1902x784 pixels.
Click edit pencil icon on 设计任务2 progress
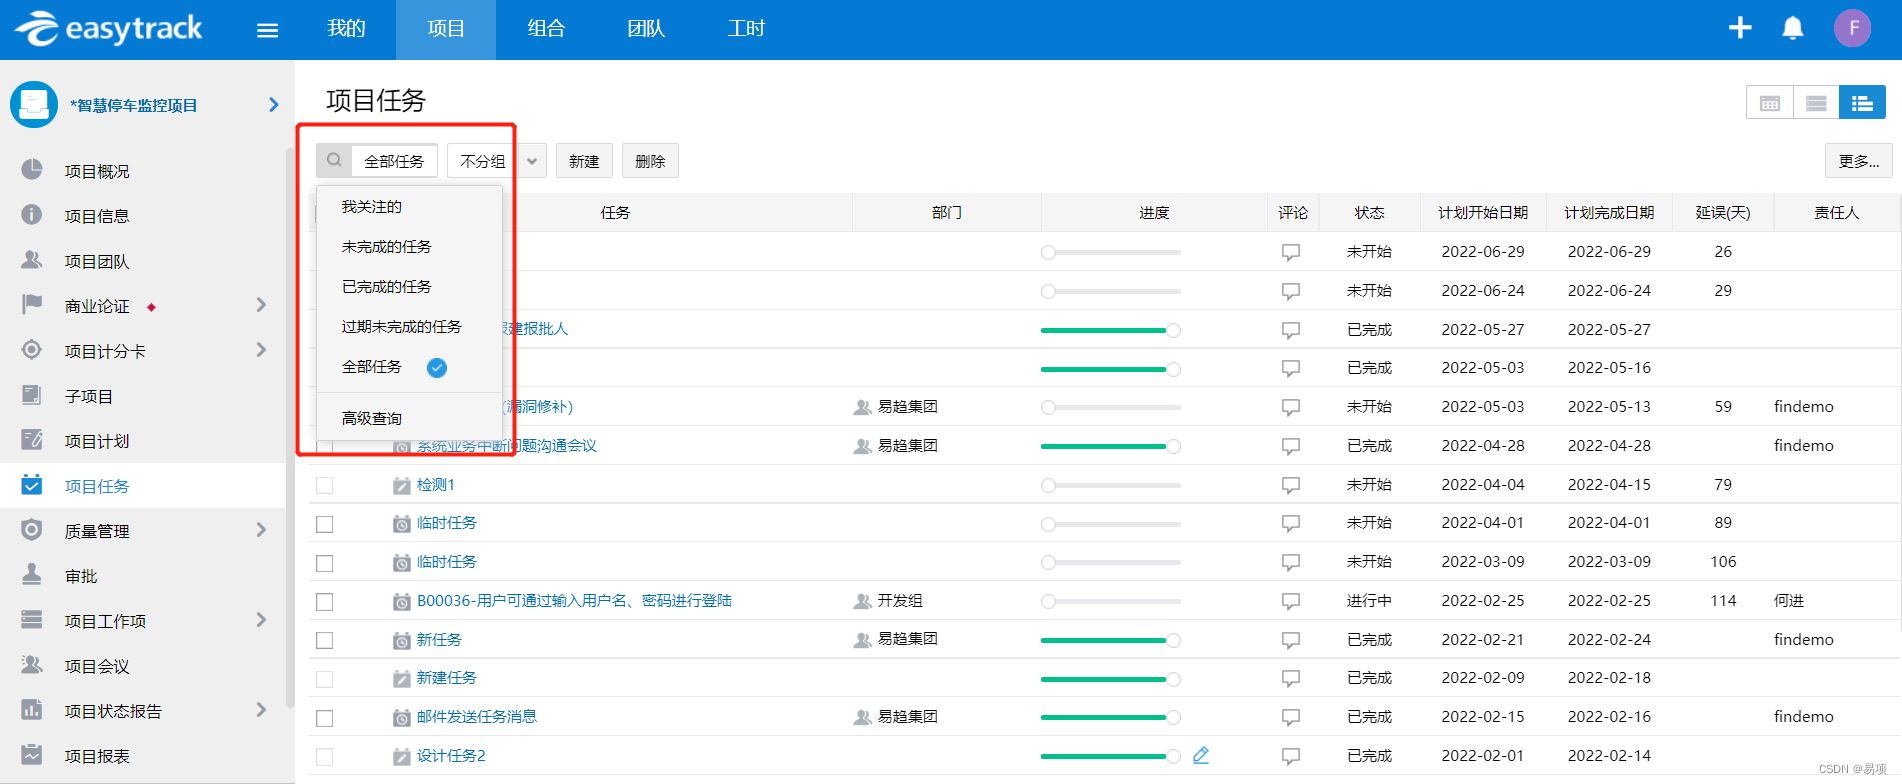click(x=1201, y=755)
